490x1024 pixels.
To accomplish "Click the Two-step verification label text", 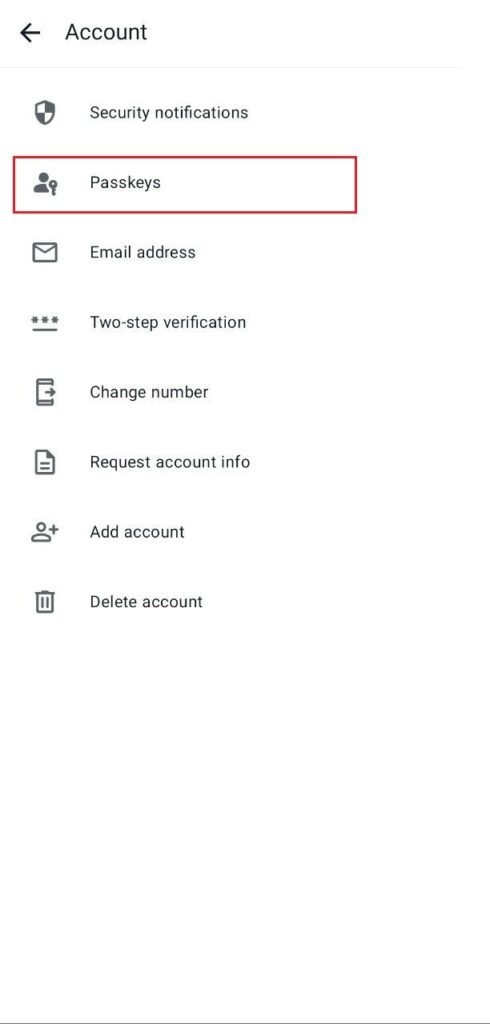I will pos(168,323).
